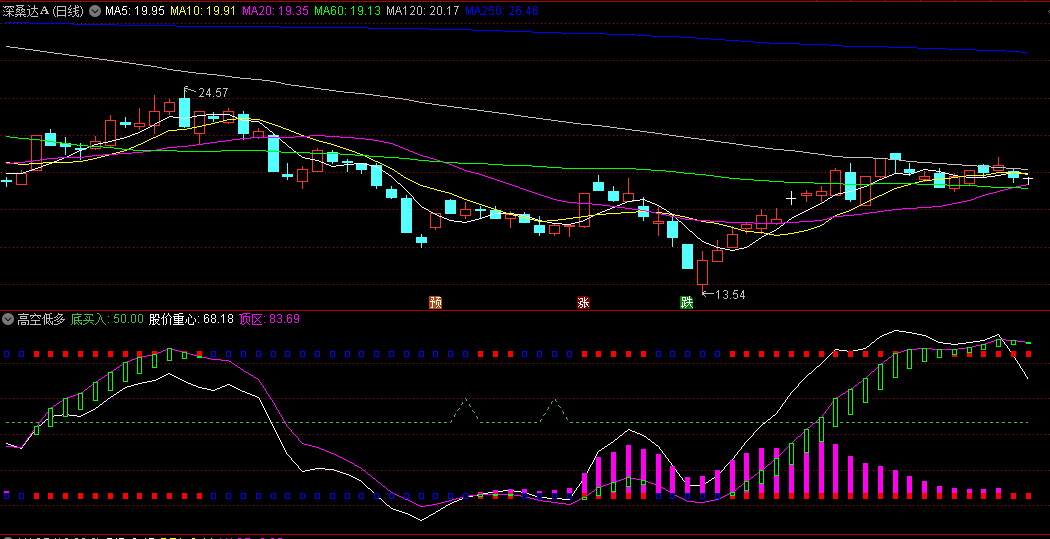This screenshot has height=539, width=1050.
Task: Open the dropdown arrow beside 深桑达A (日线)
Action: pyautogui.click(x=95, y=11)
